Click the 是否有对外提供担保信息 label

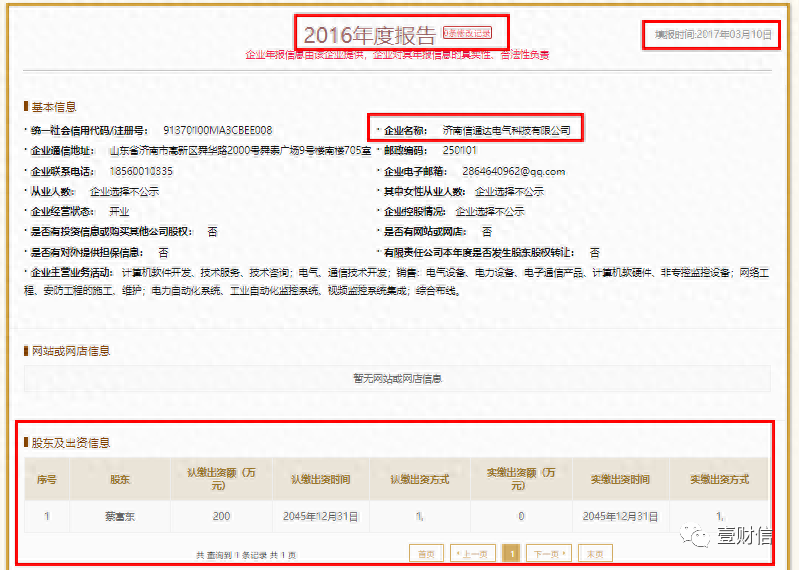pos(86,252)
